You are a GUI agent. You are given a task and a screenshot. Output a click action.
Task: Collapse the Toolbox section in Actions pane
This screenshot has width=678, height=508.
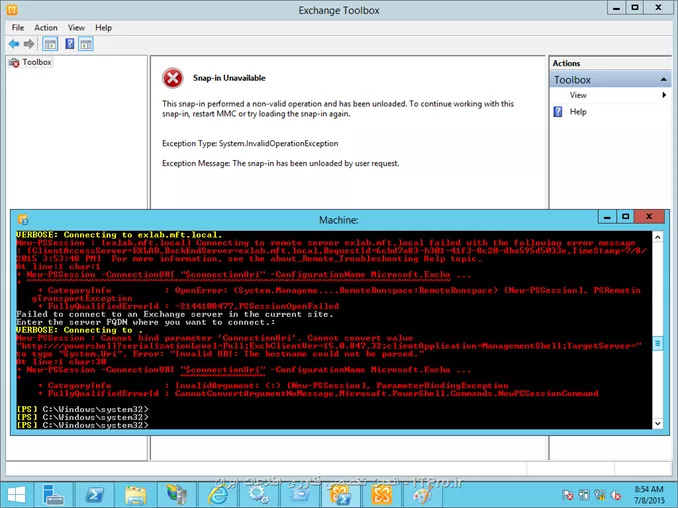click(x=663, y=80)
